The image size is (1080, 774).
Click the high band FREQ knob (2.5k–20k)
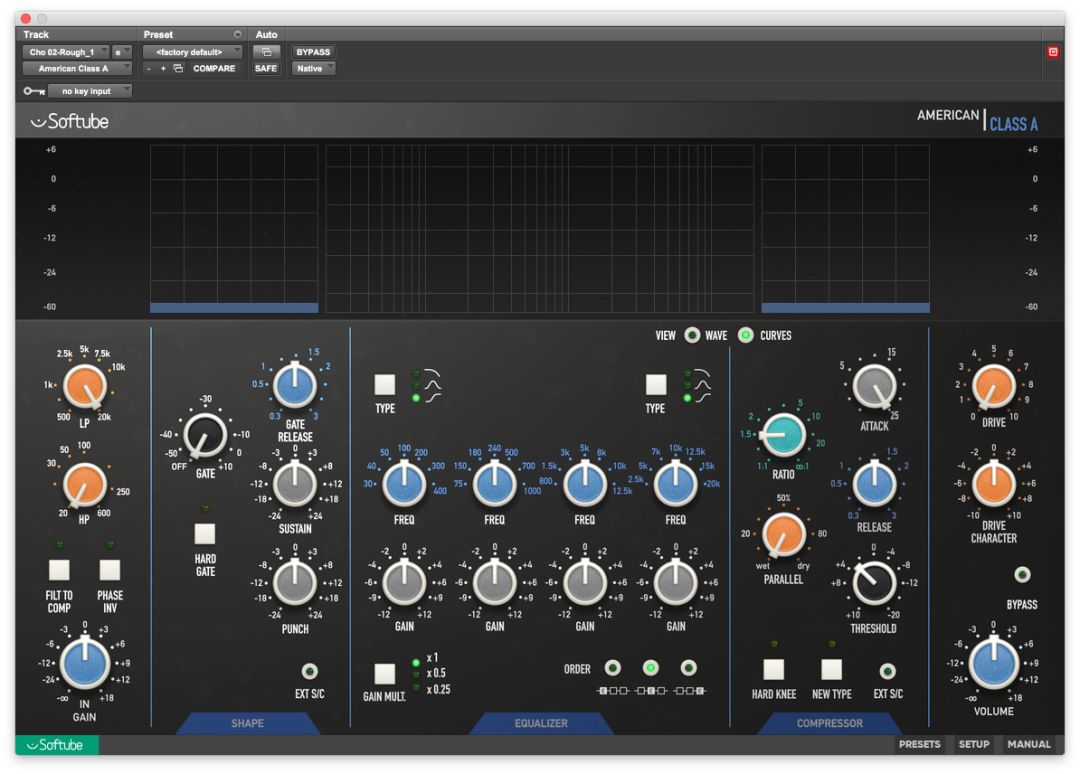676,483
